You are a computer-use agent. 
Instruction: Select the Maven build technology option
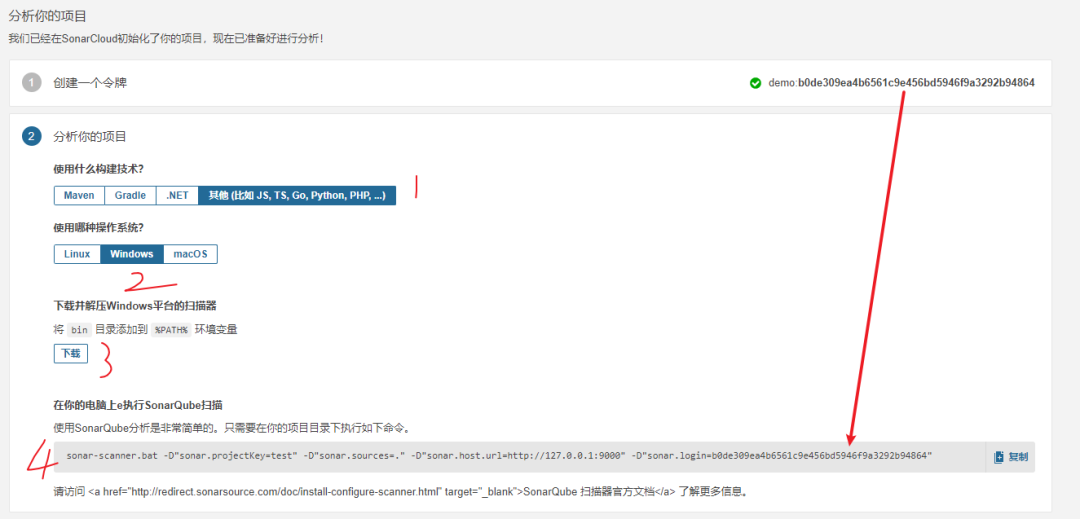coord(79,195)
